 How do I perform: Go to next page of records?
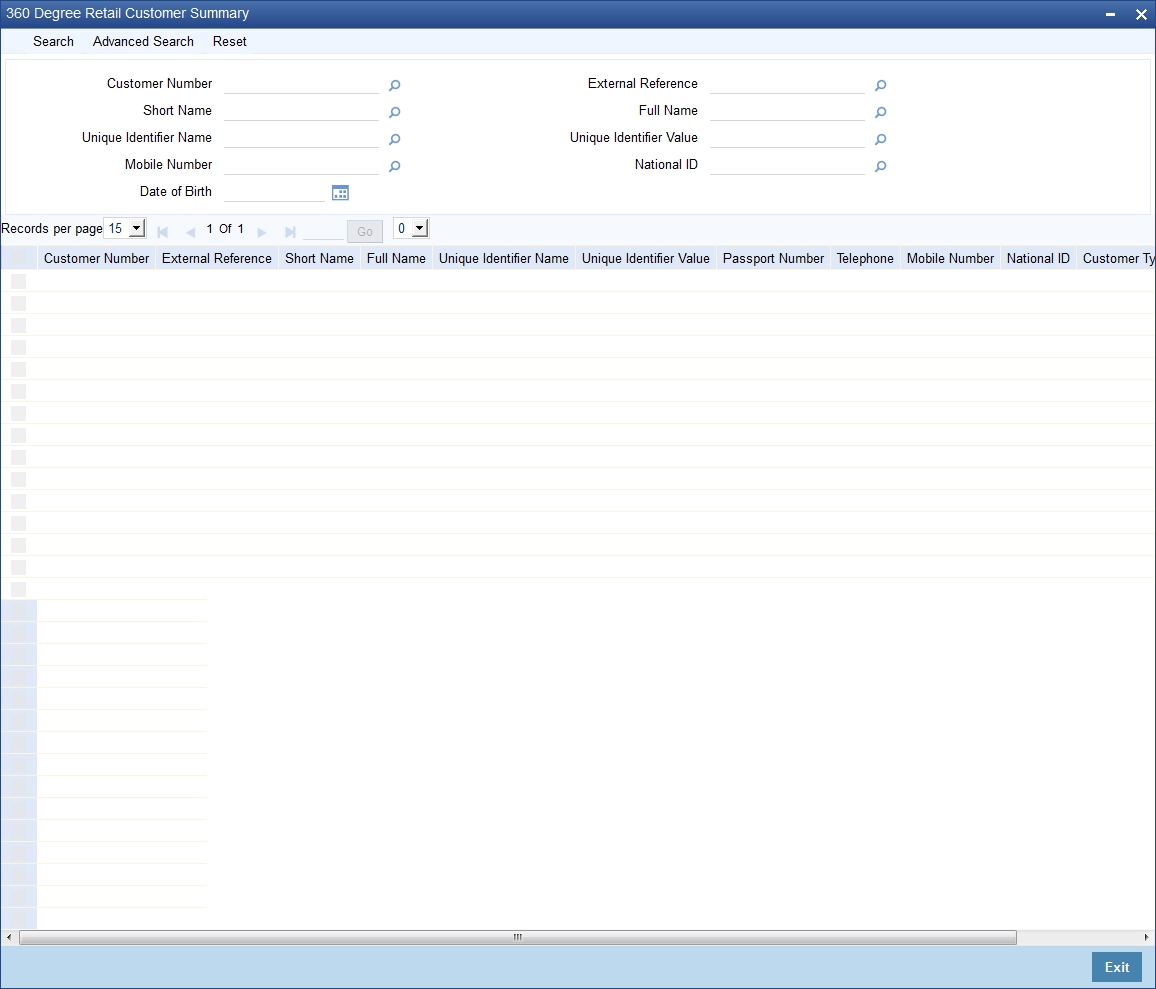click(262, 232)
